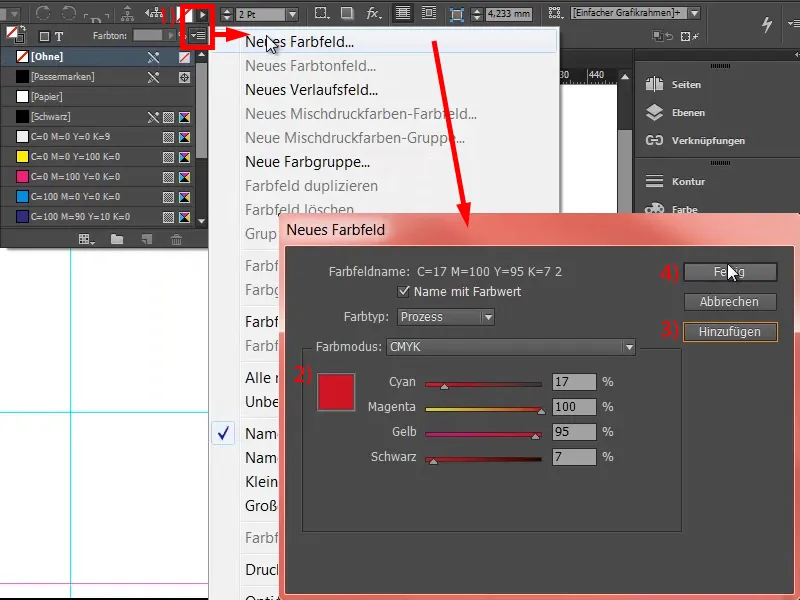
Task: Click the Fertig button
Action: pyautogui.click(x=730, y=271)
